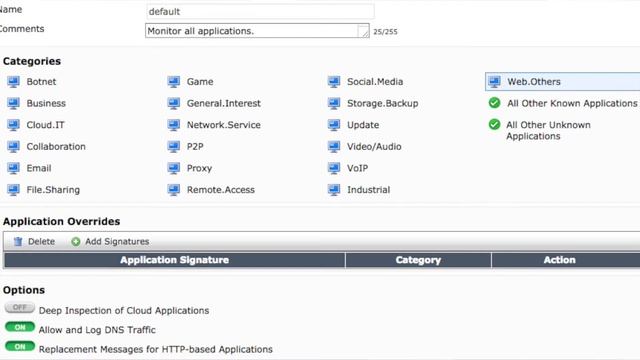Click green check for All Other Unknown Applications
This screenshot has width=640, height=360.
pos(494,124)
